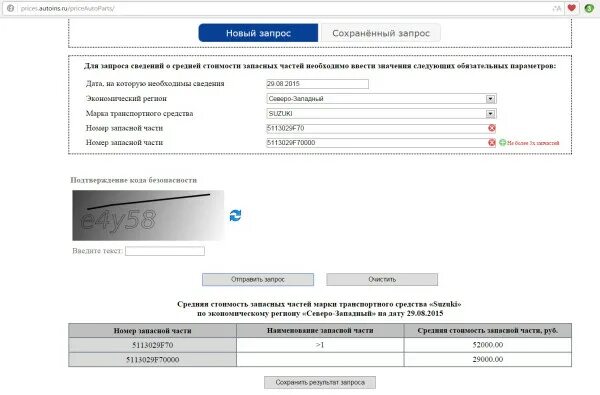Click label Введите текст

[x=97, y=251]
